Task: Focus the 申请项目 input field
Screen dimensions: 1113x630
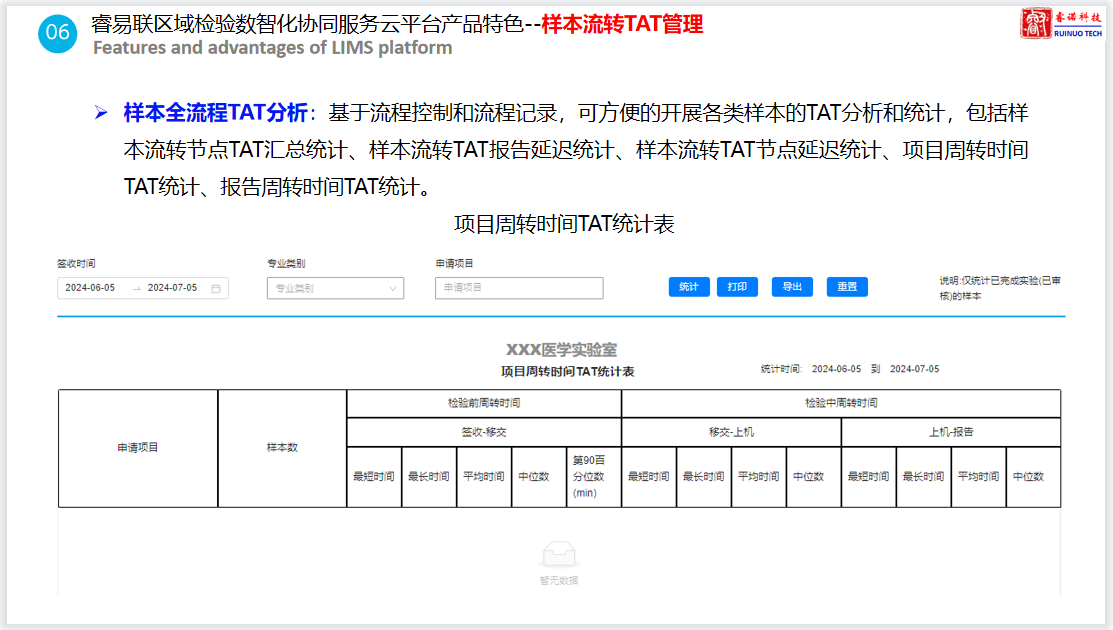Action: [519, 288]
